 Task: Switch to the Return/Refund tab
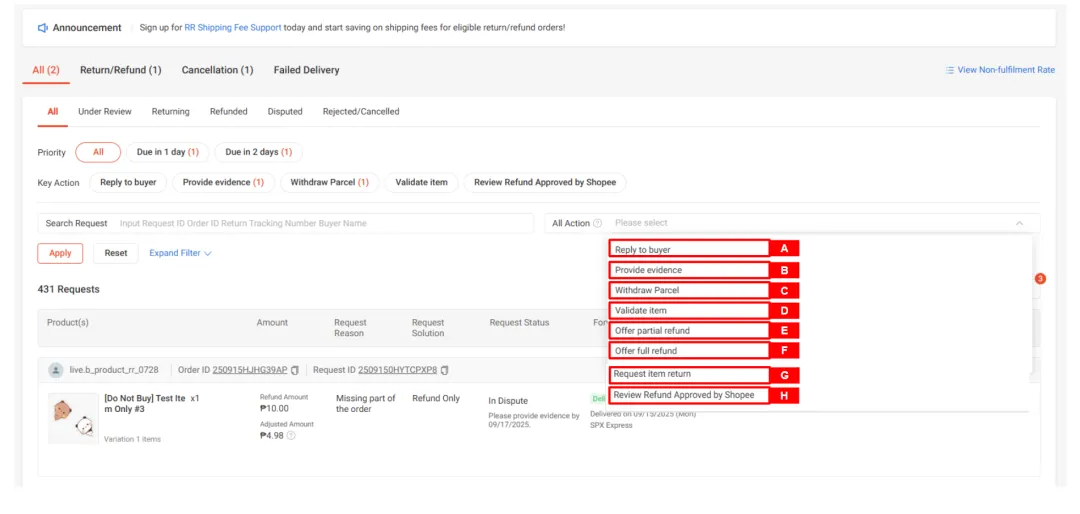(x=120, y=70)
